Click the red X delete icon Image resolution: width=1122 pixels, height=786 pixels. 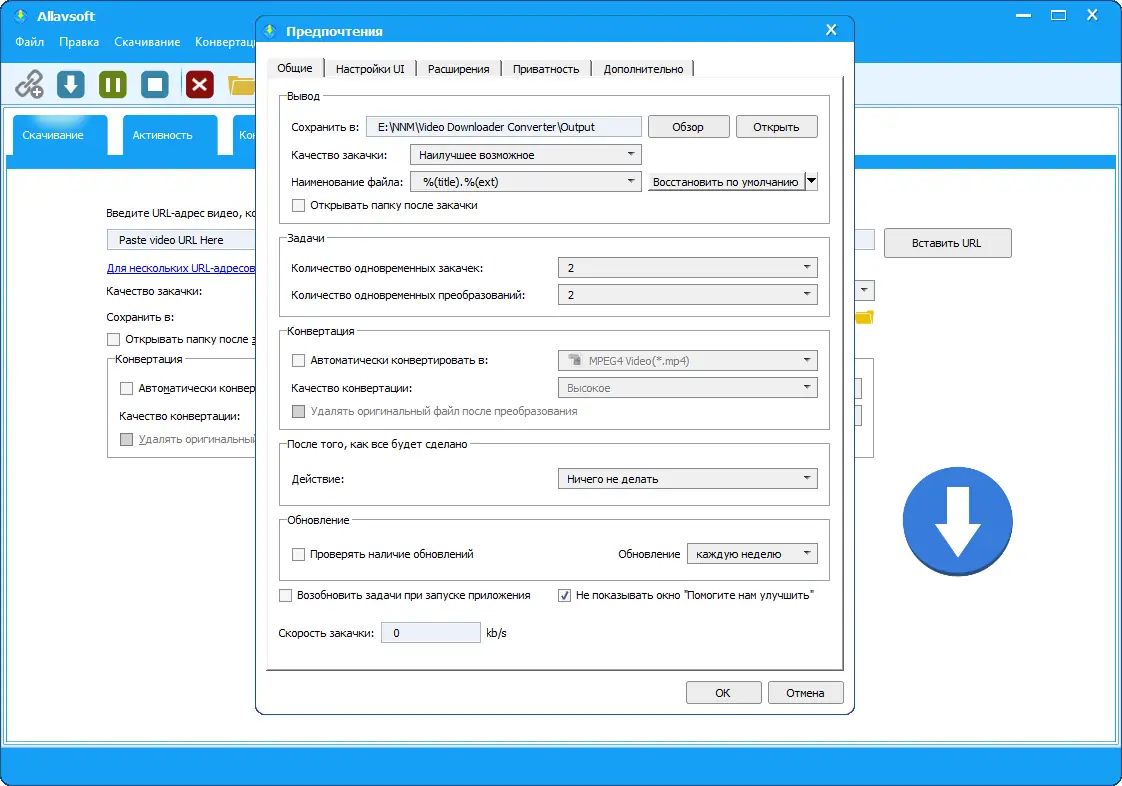point(198,84)
